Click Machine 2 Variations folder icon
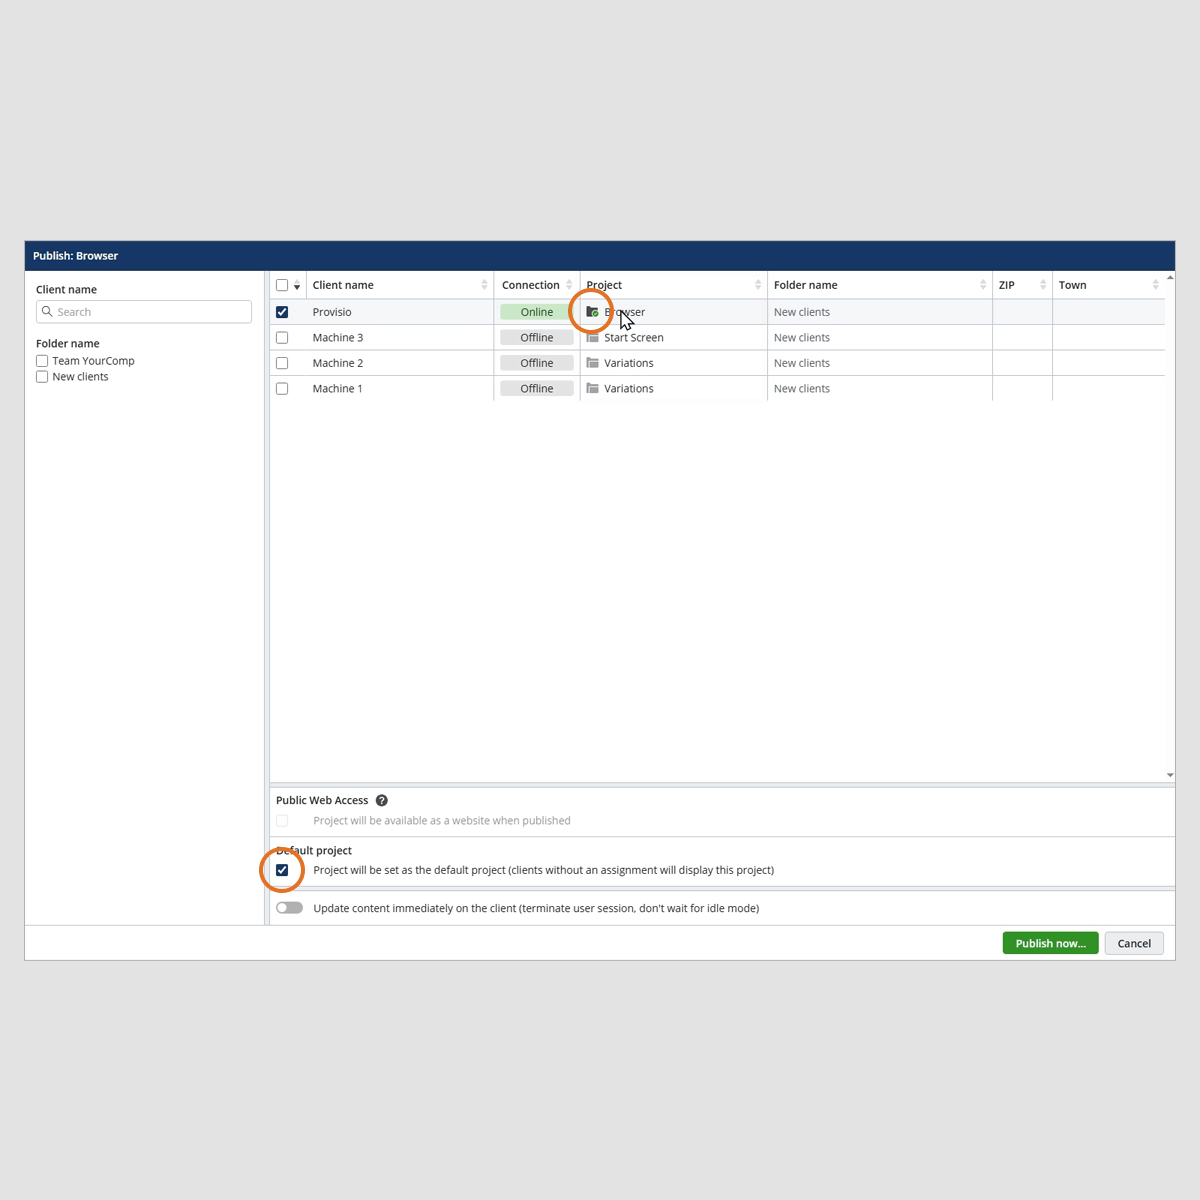 592,363
